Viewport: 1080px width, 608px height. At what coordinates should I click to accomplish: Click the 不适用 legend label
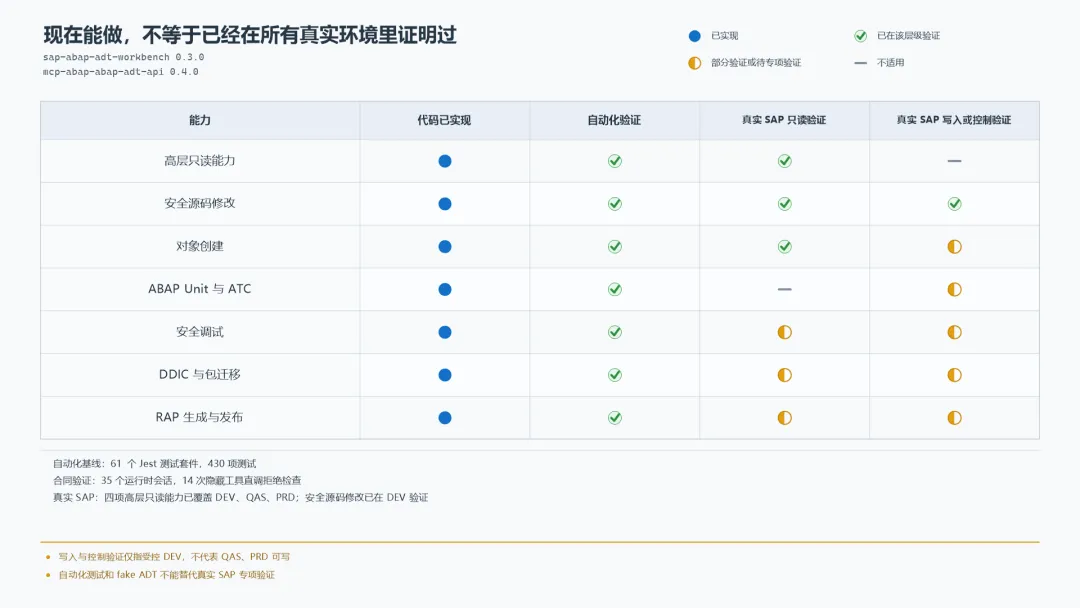pos(891,63)
